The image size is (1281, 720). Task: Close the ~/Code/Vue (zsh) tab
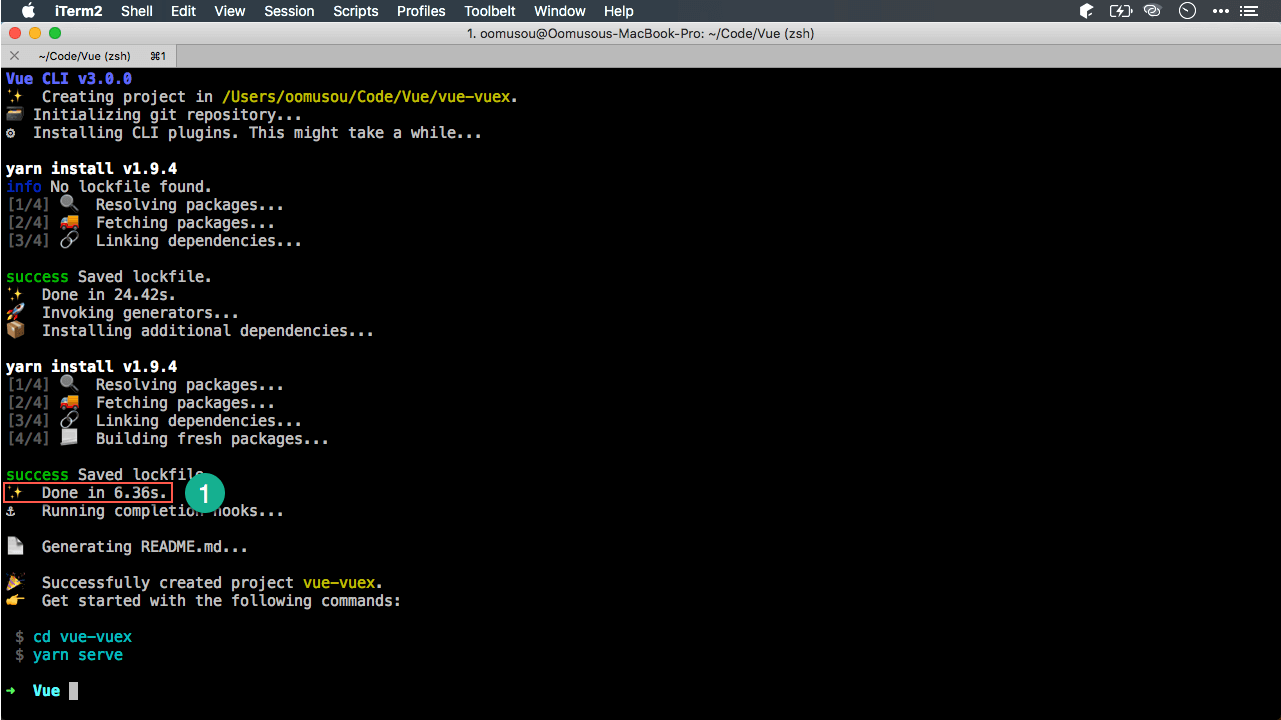[x=14, y=56]
